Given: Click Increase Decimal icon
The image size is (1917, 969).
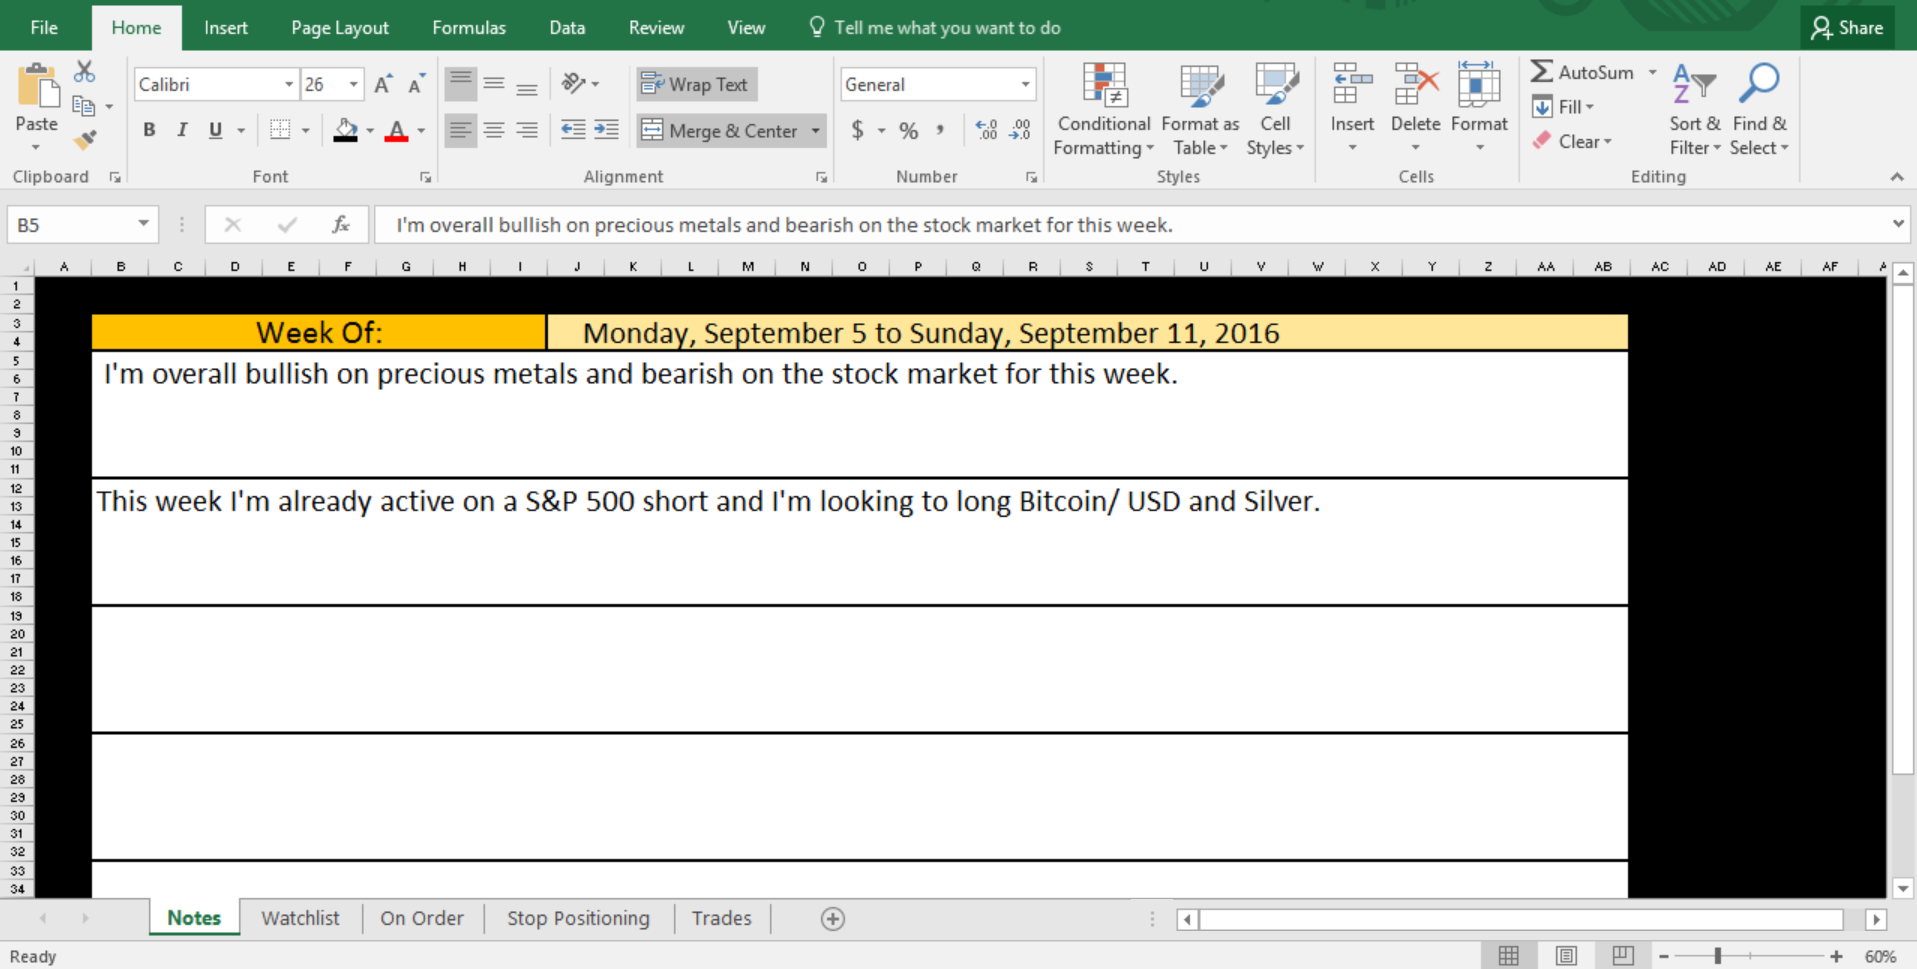Looking at the screenshot, I should pyautogui.click(x=986, y=130).
